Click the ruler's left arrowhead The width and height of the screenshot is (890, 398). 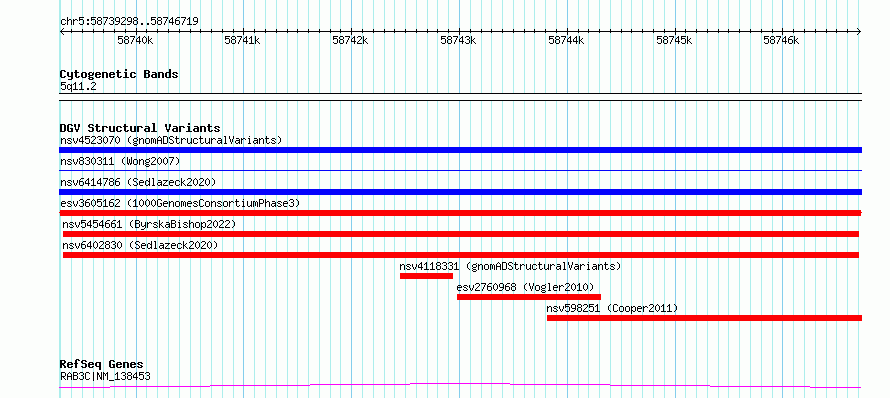[62, 32]
